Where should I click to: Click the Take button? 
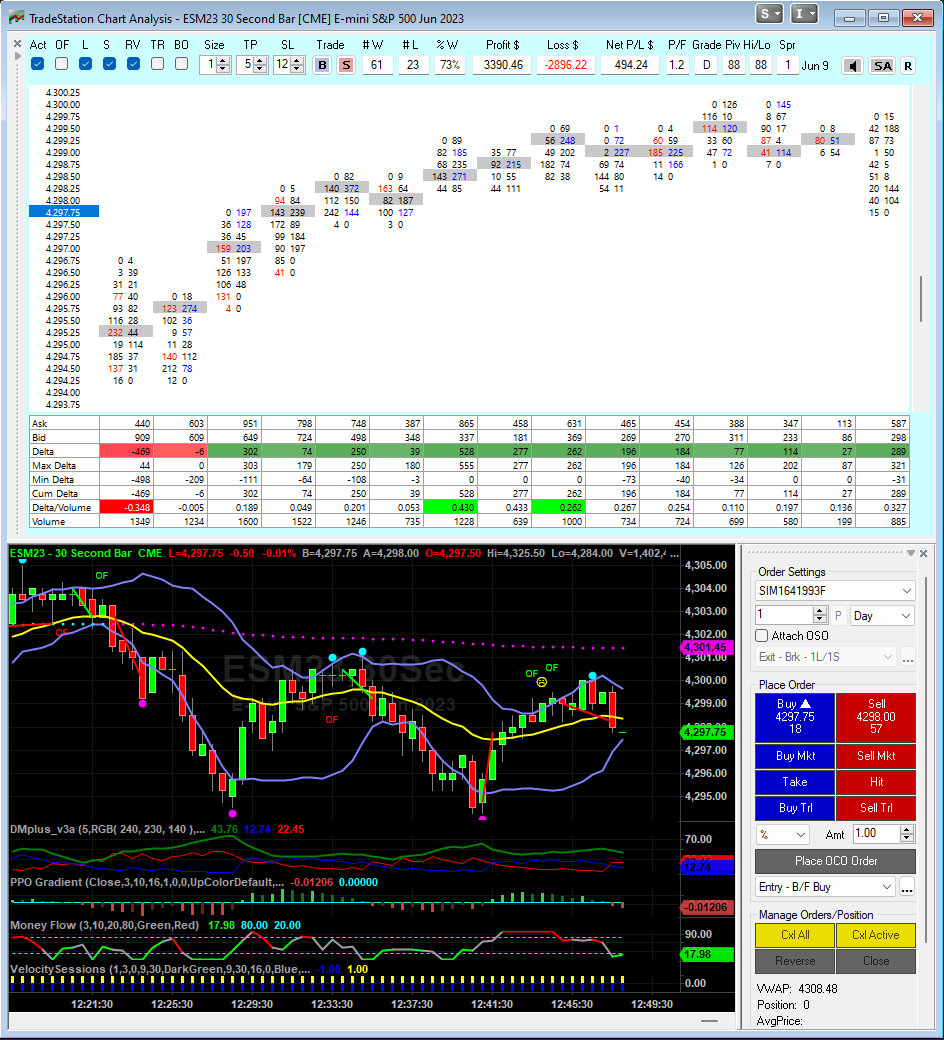coord(795,782)
